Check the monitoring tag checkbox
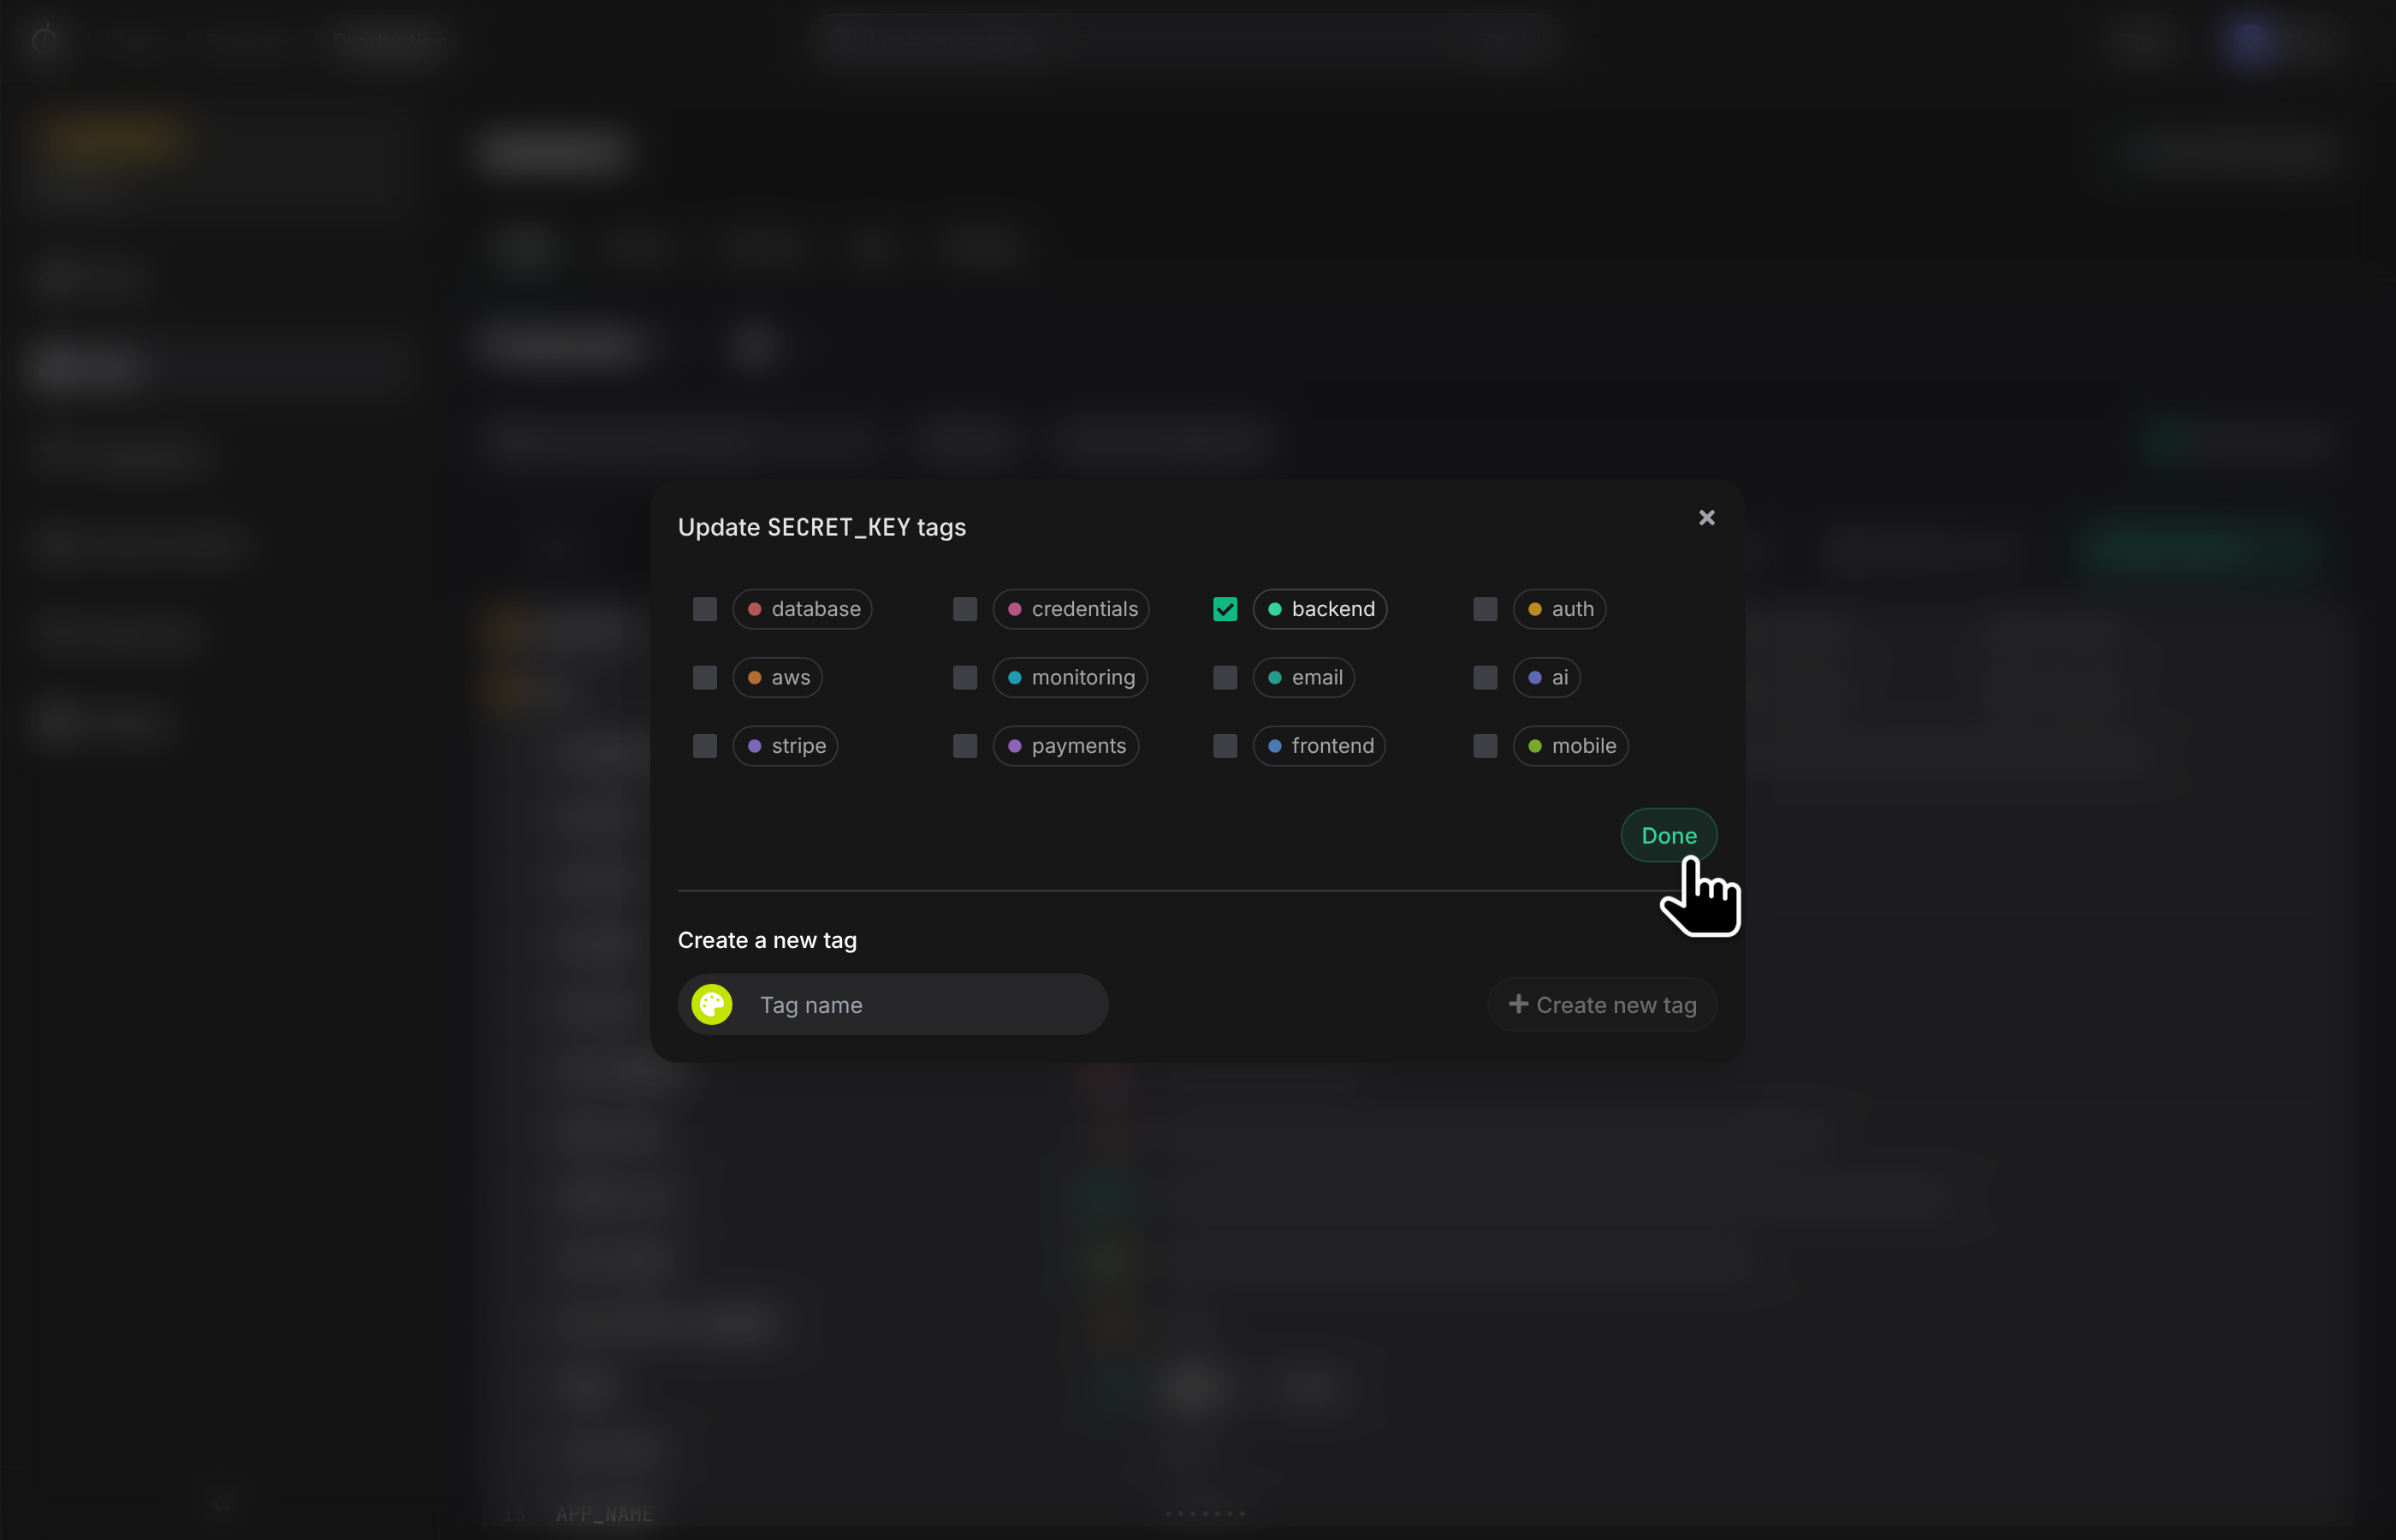Image resolution: width=2396 pixels, height=1540 pixels. [x=965, y=677]
